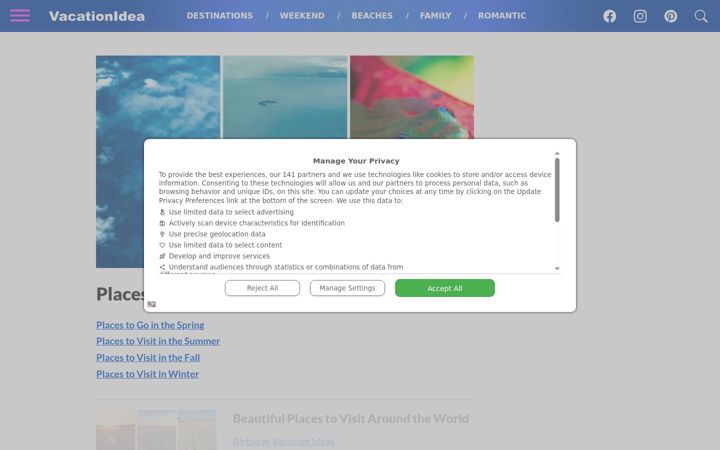The height and width of the screenshot is (450, 720).
Task: Click the cloudy sky photo thumbnail
Action: point(158,161)
